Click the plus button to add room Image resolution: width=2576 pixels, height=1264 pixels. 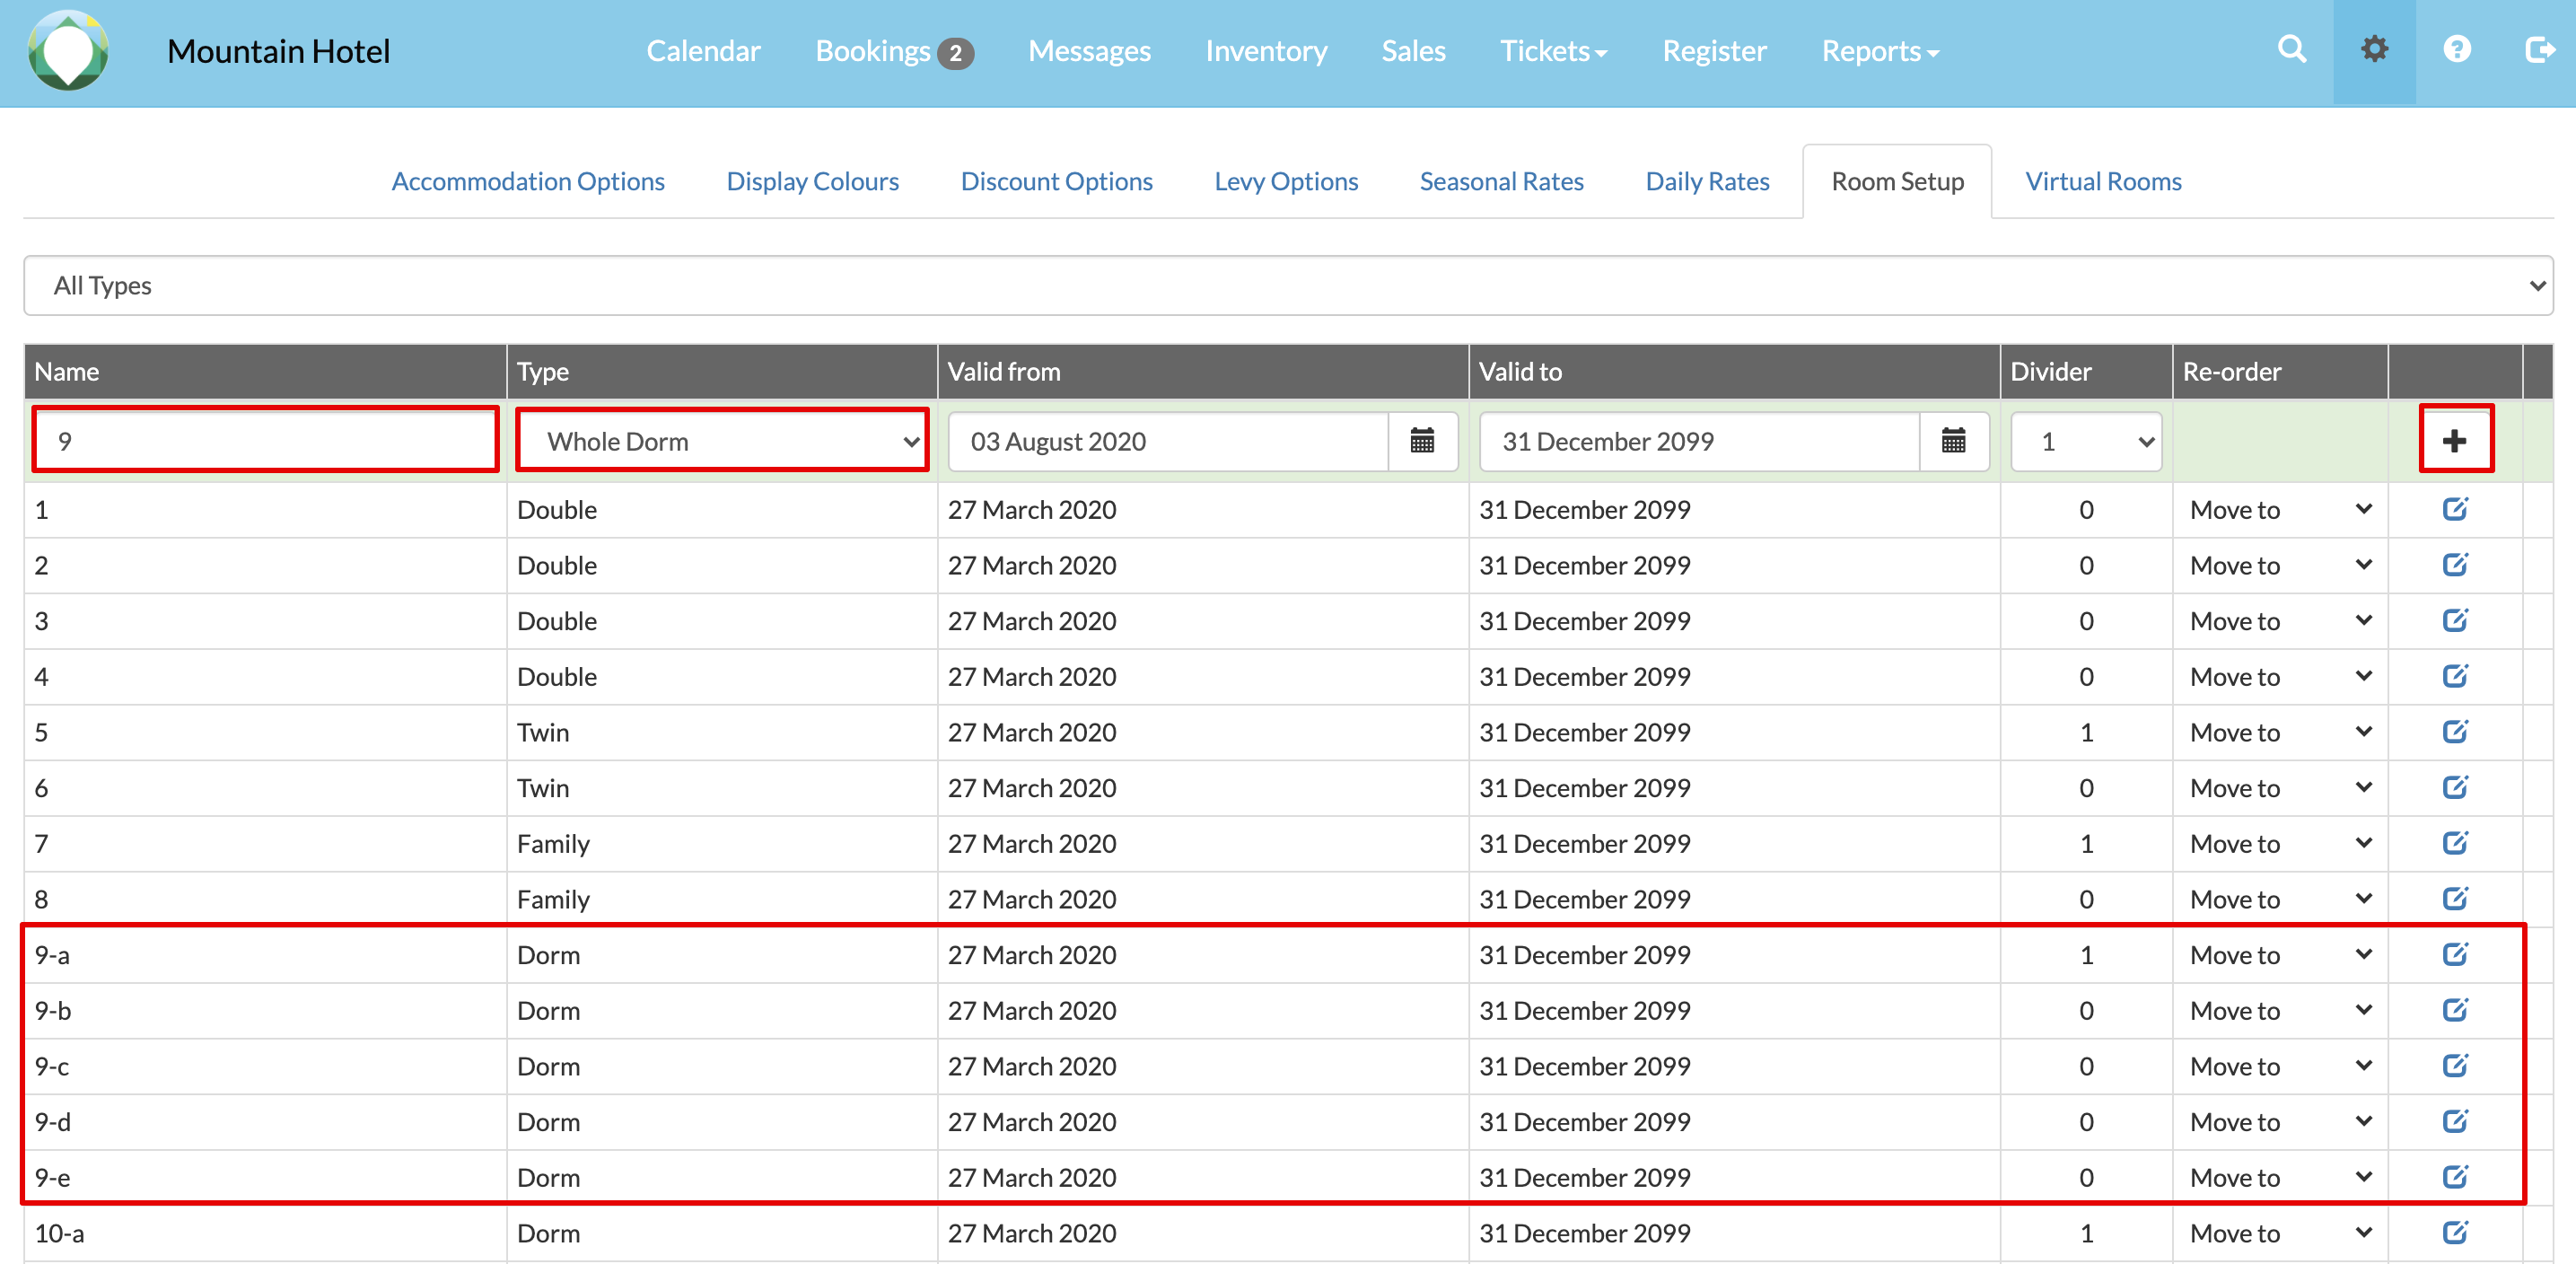click(x=2454, y=441)
